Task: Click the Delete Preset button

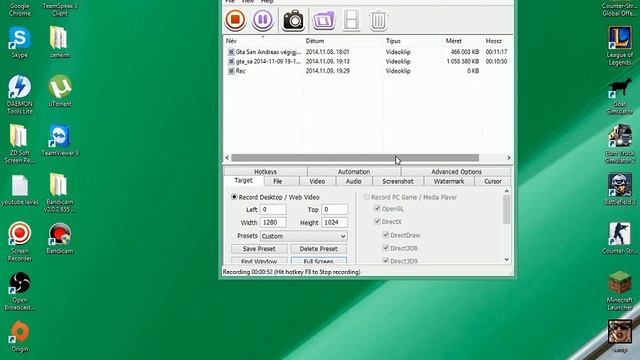Action: pyautogui.click(x=319, y=249)
